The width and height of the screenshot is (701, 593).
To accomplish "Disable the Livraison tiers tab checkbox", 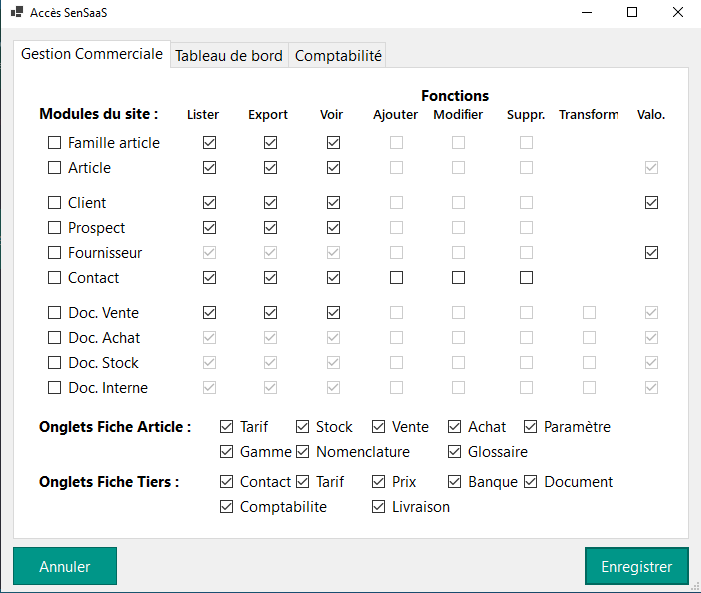I will (379, 507).
